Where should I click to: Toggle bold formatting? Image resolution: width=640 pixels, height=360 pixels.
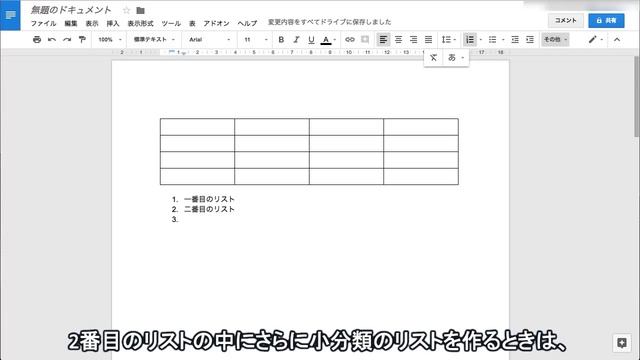pos(281,40)
